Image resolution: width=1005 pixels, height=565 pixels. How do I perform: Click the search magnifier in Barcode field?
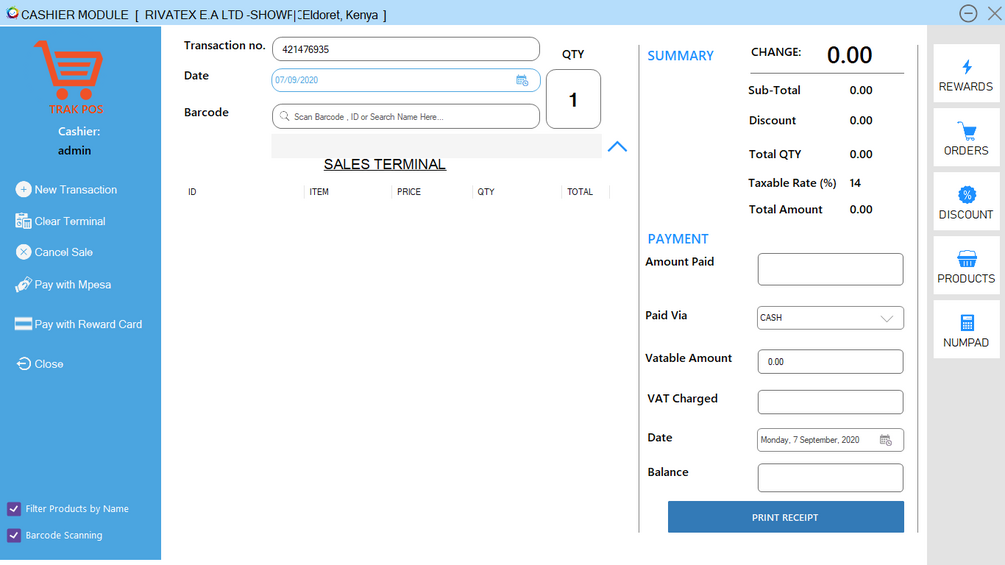coord(284,116)
